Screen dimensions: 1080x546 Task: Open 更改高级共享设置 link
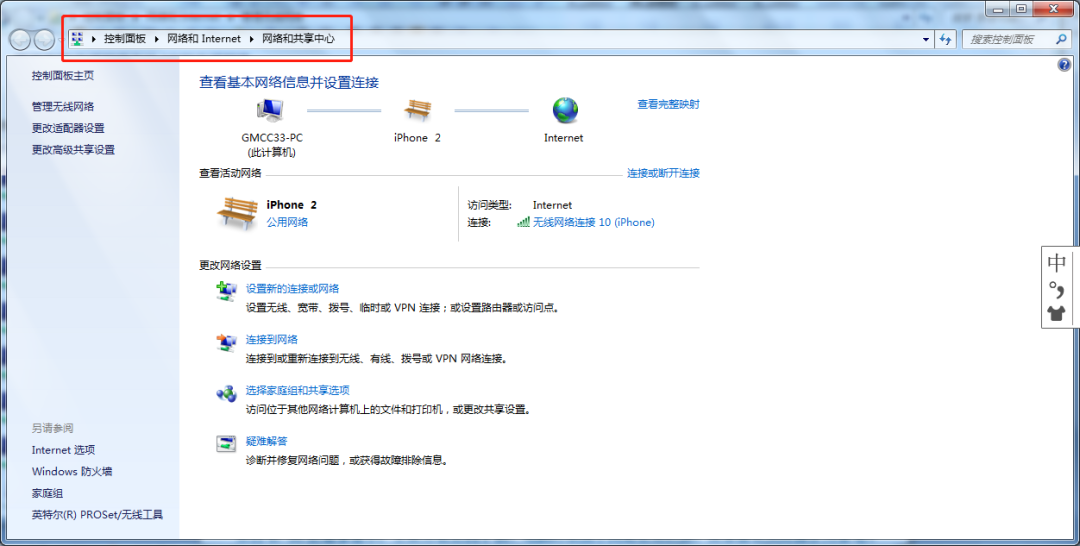pos(73,150)
